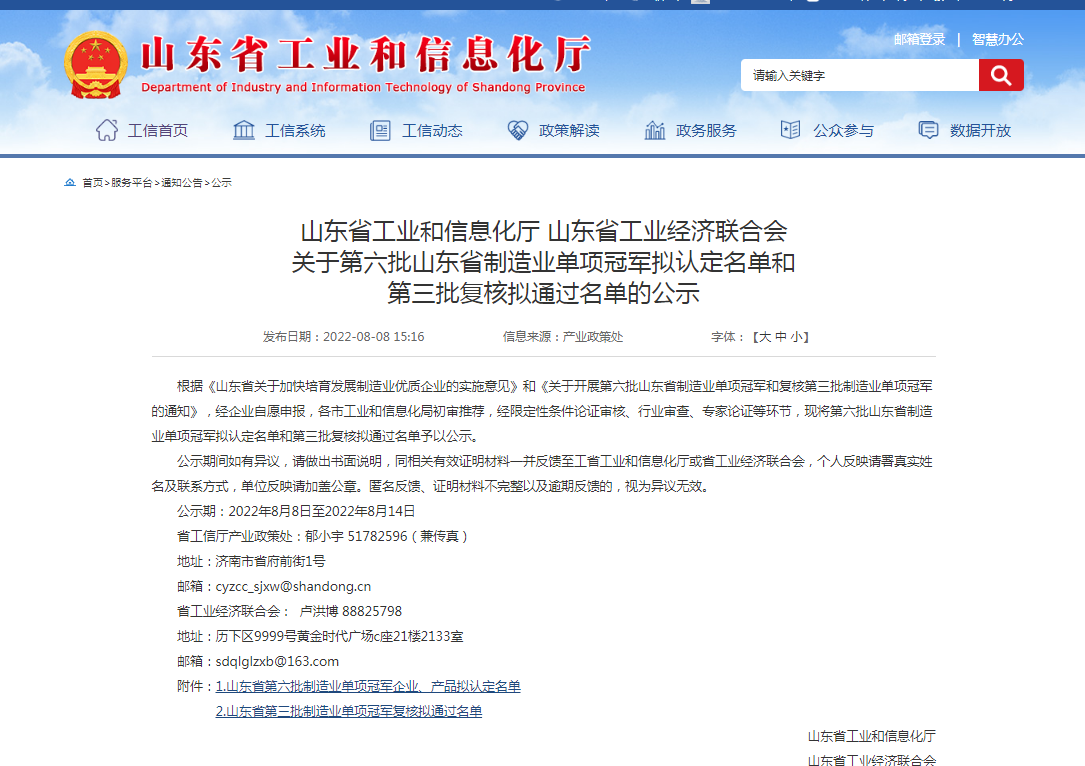Open the 邮箱登录 link

(919, 39)
